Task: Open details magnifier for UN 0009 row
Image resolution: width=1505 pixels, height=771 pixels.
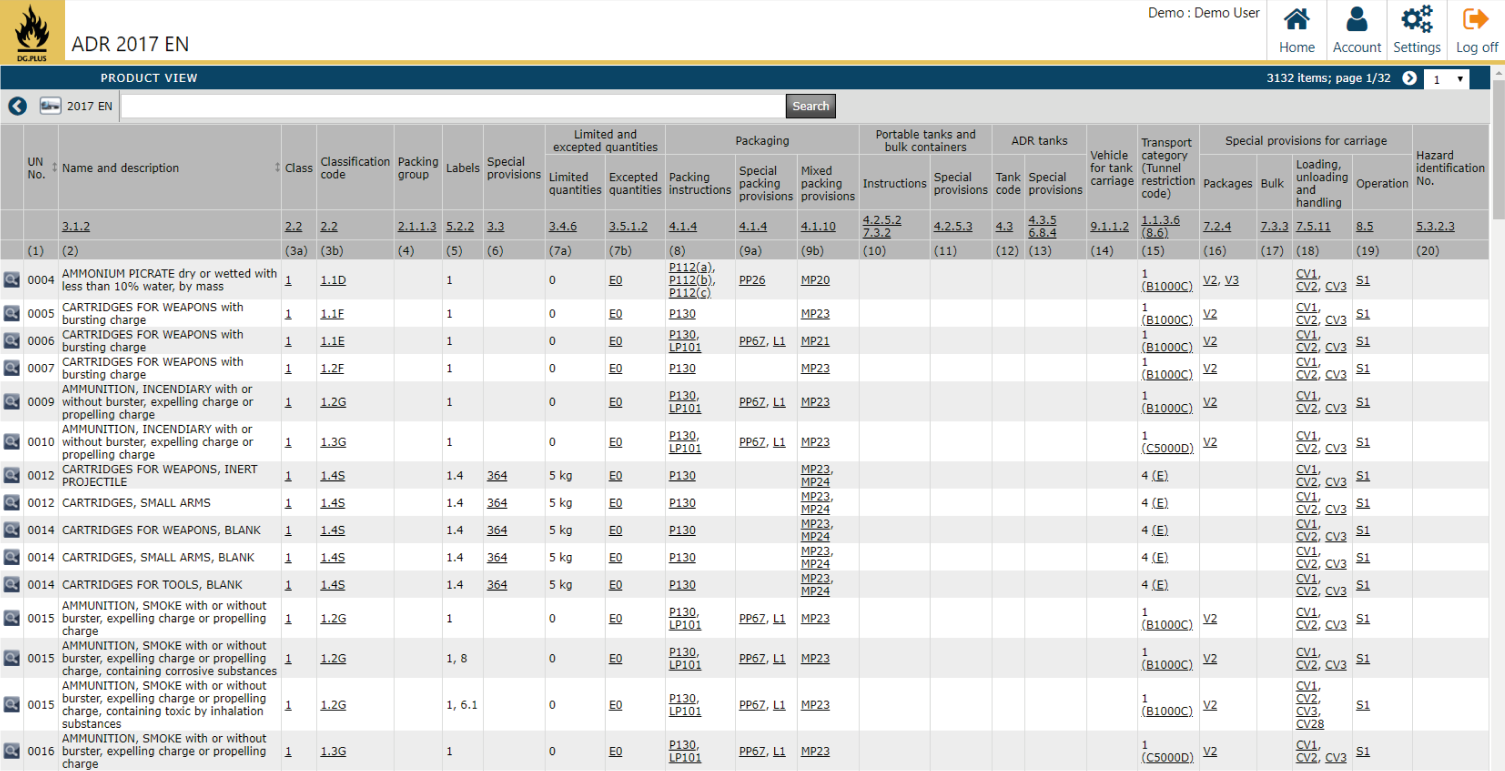Action: pyautogui.click(x=11, y=402)
